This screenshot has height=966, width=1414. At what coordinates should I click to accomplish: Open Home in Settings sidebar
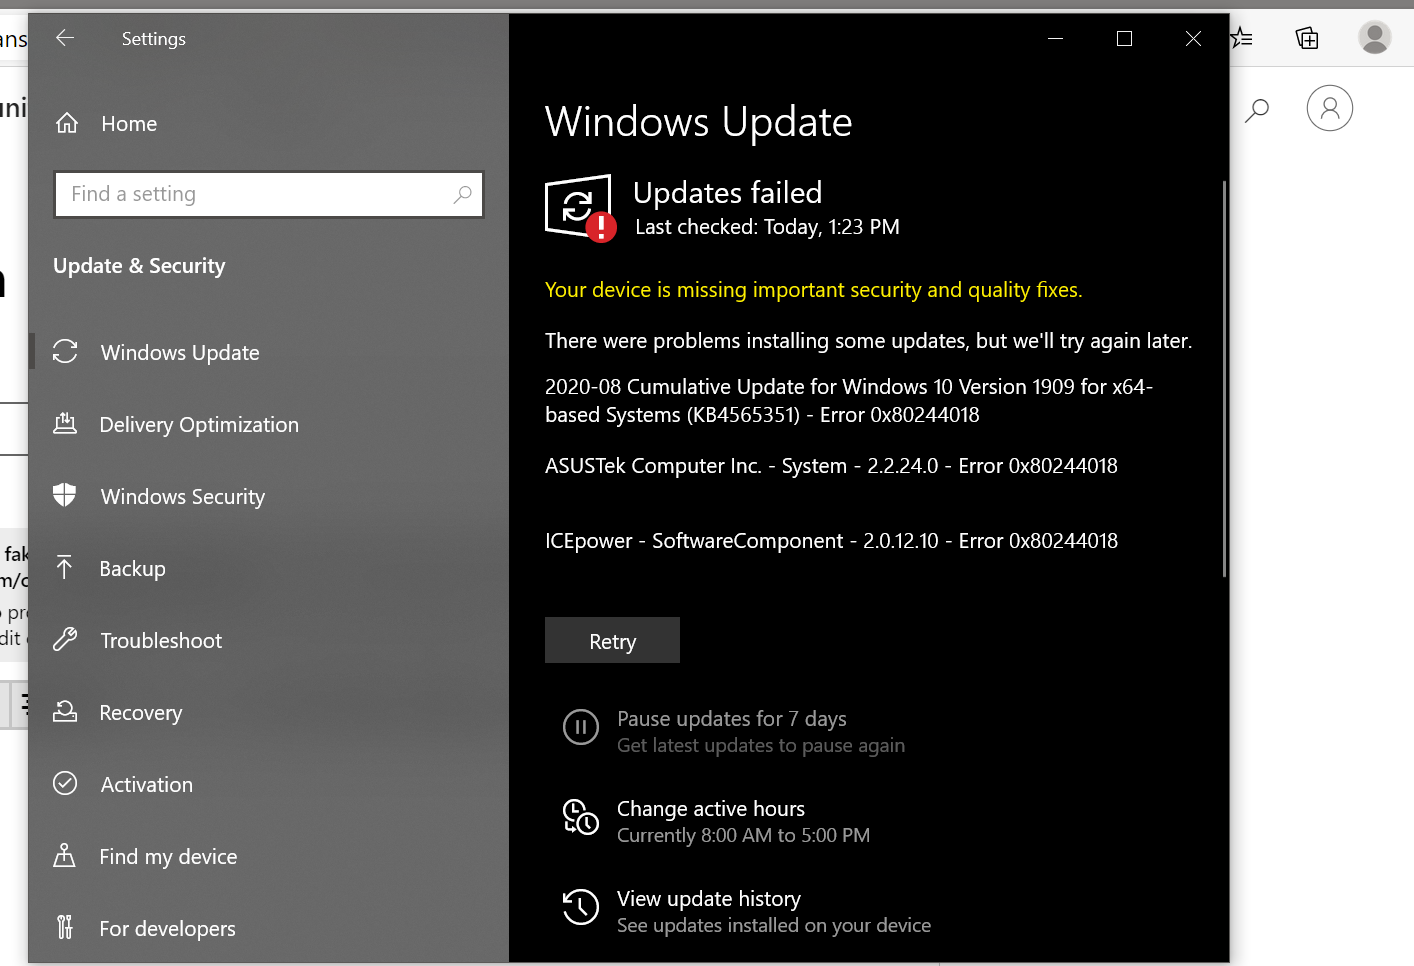(129, 124)
